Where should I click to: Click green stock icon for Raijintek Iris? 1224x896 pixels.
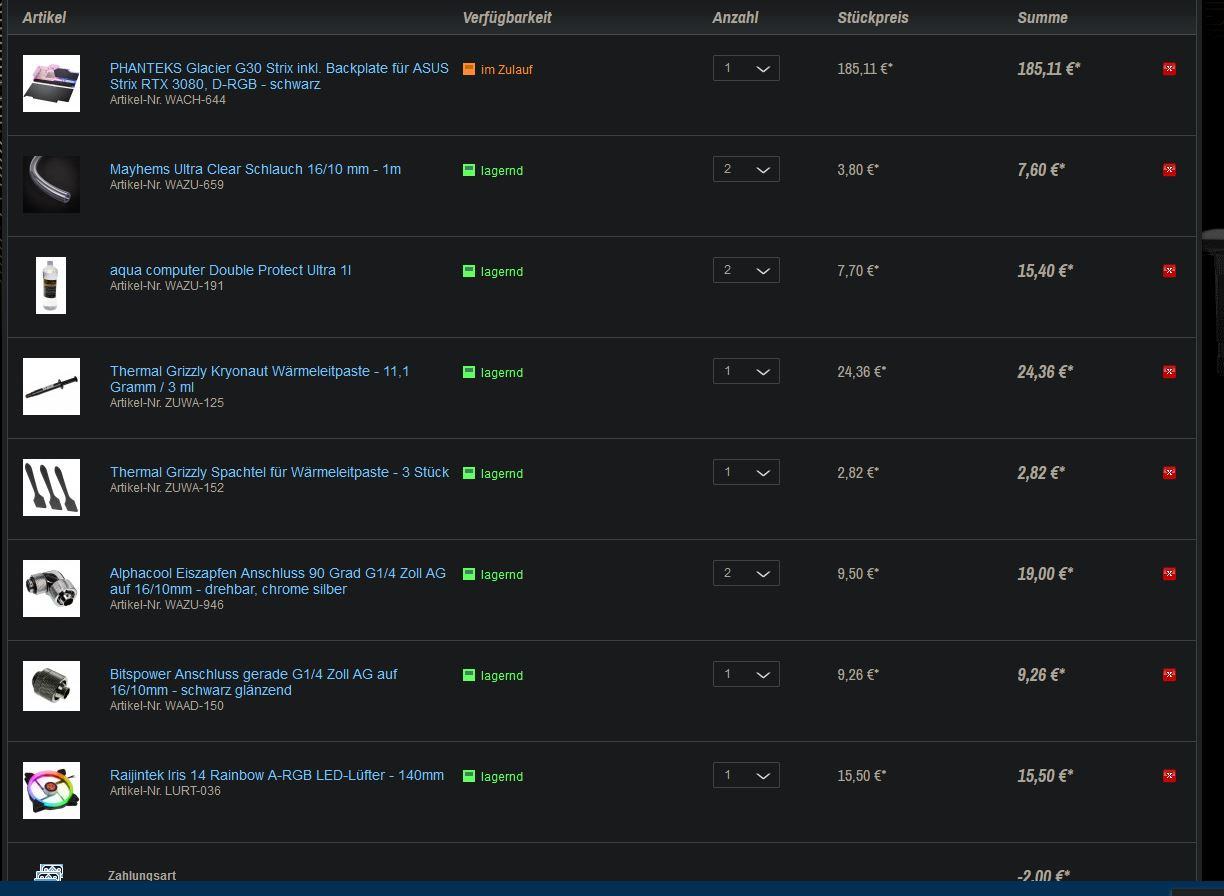tap(469, 776)
